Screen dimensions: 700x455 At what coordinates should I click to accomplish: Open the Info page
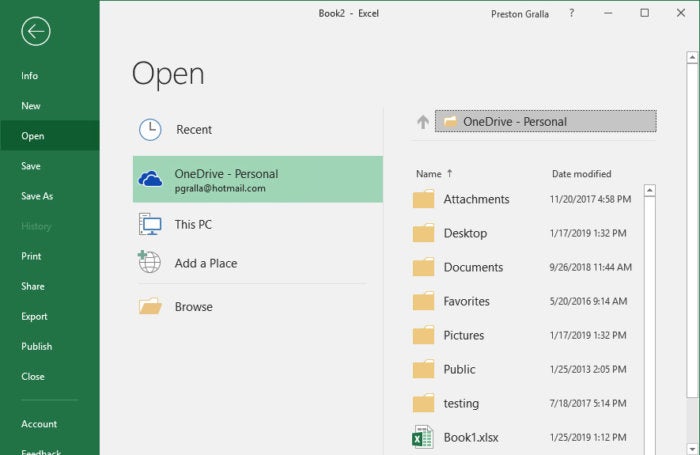coord(29,76)
